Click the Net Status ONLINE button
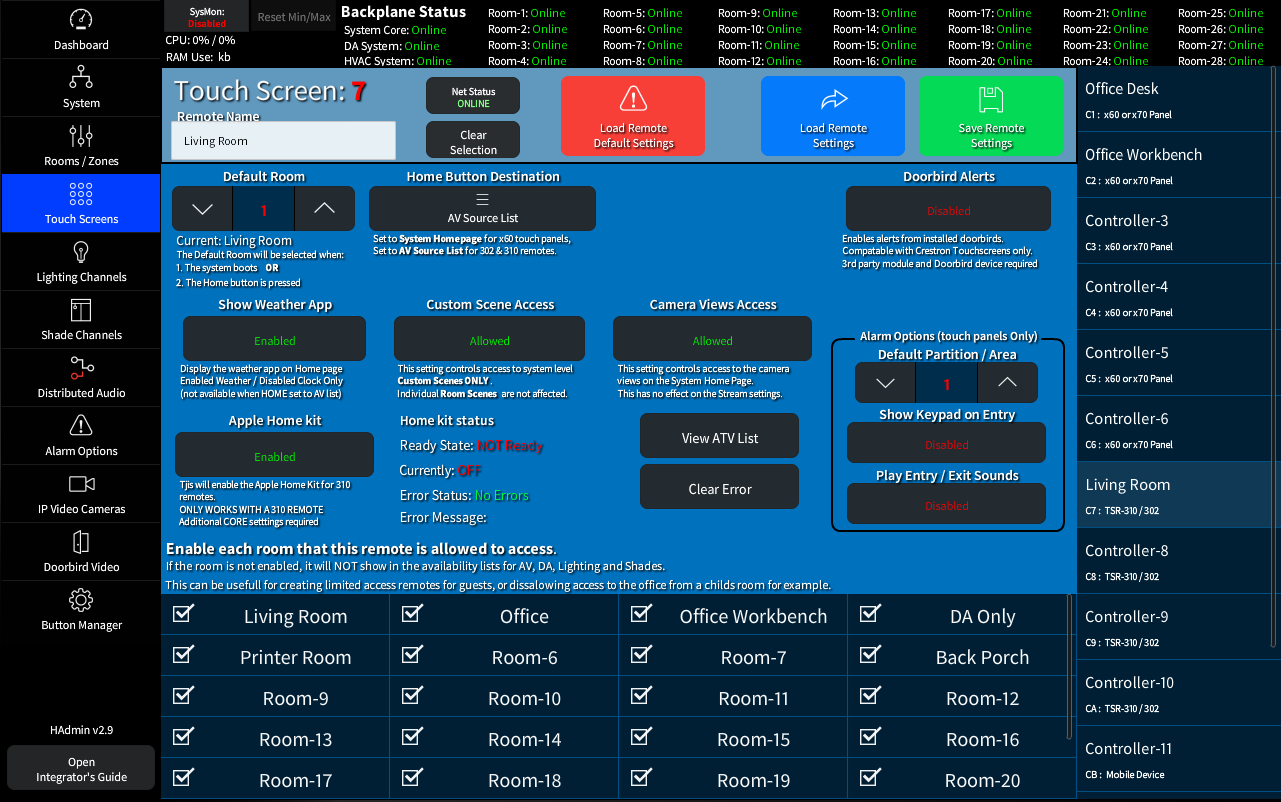Screen dimensions: 1281x802 473,96
